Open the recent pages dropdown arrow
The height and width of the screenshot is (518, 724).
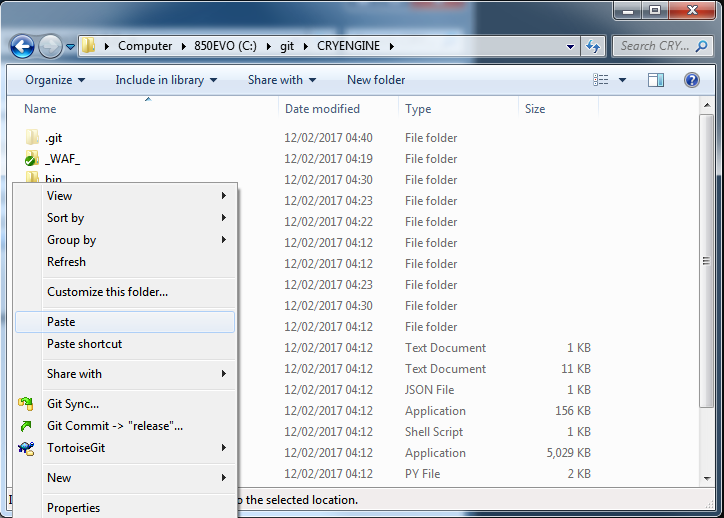pyautogui.click(x=70, y=47)
